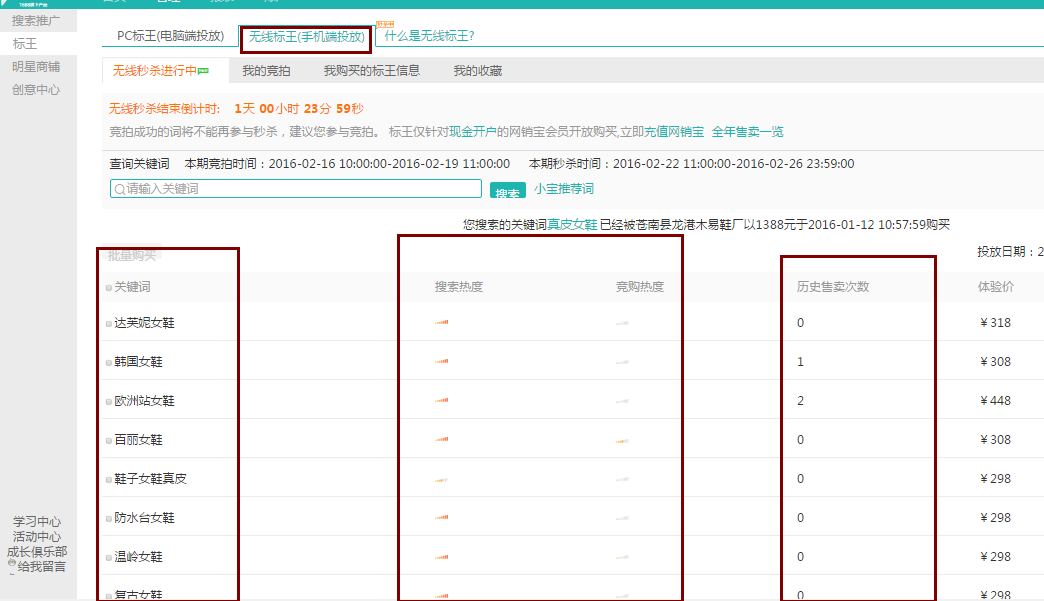Click the 什么是无线标王? link
Image resolution: width=1044 pixels, height=601 pixels.
click(x=429, y=36)
